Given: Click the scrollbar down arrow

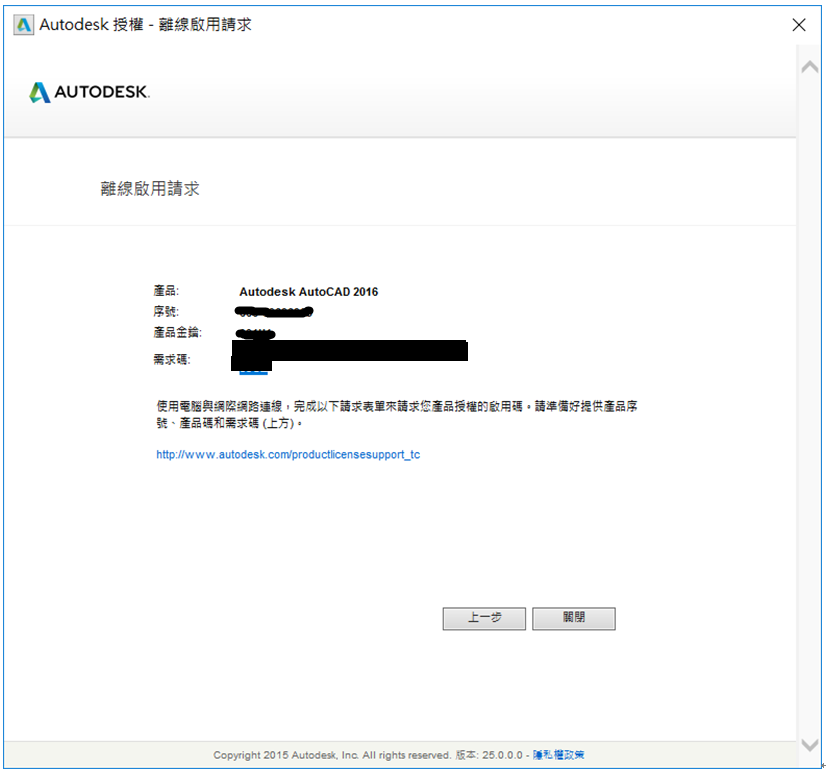Looking at the screenshot, I should click(x=810, y=744).
